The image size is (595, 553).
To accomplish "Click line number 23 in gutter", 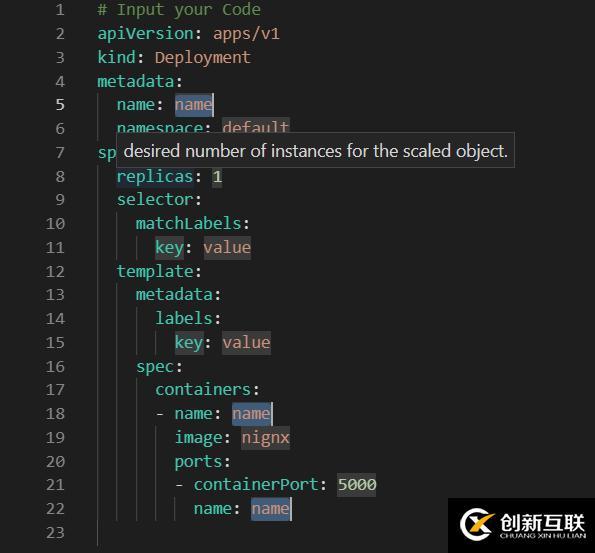I will (x=55, y=533).
